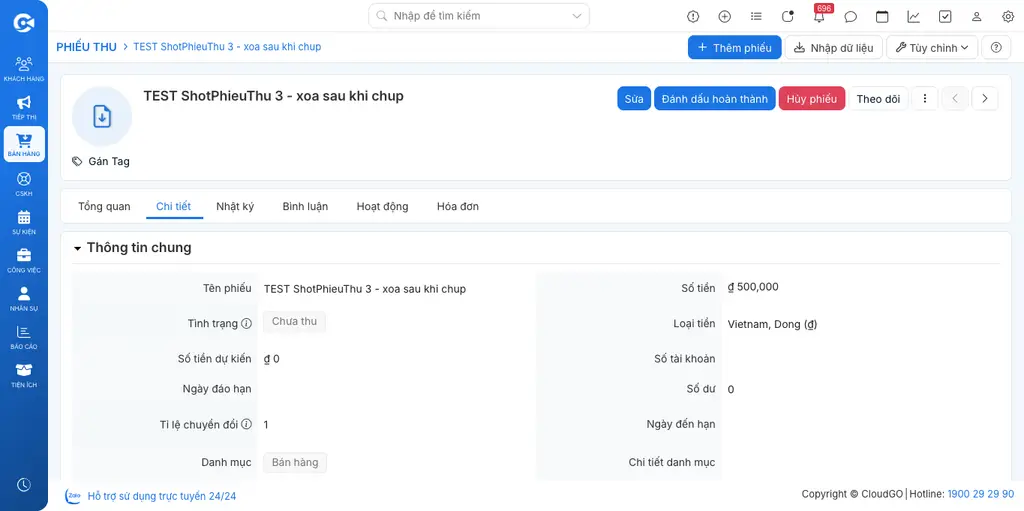Screen dimensions: 1024x511
Task: Go to the next record arrow
Action: [x=985, y=99]
